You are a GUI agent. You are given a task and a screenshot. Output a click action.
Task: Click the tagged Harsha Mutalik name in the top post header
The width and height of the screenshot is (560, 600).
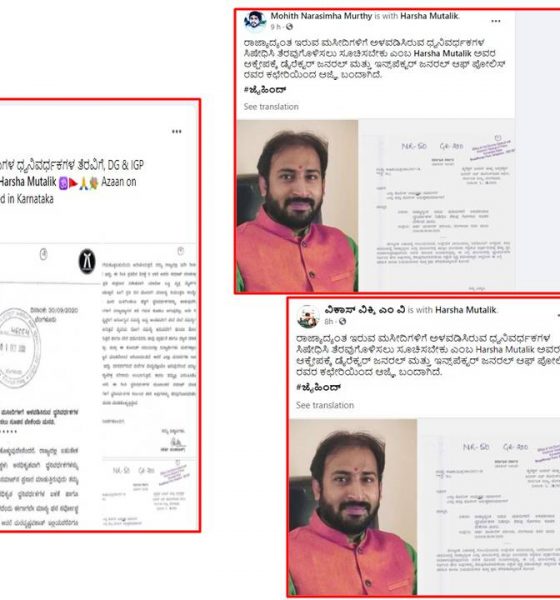point(429,16)
